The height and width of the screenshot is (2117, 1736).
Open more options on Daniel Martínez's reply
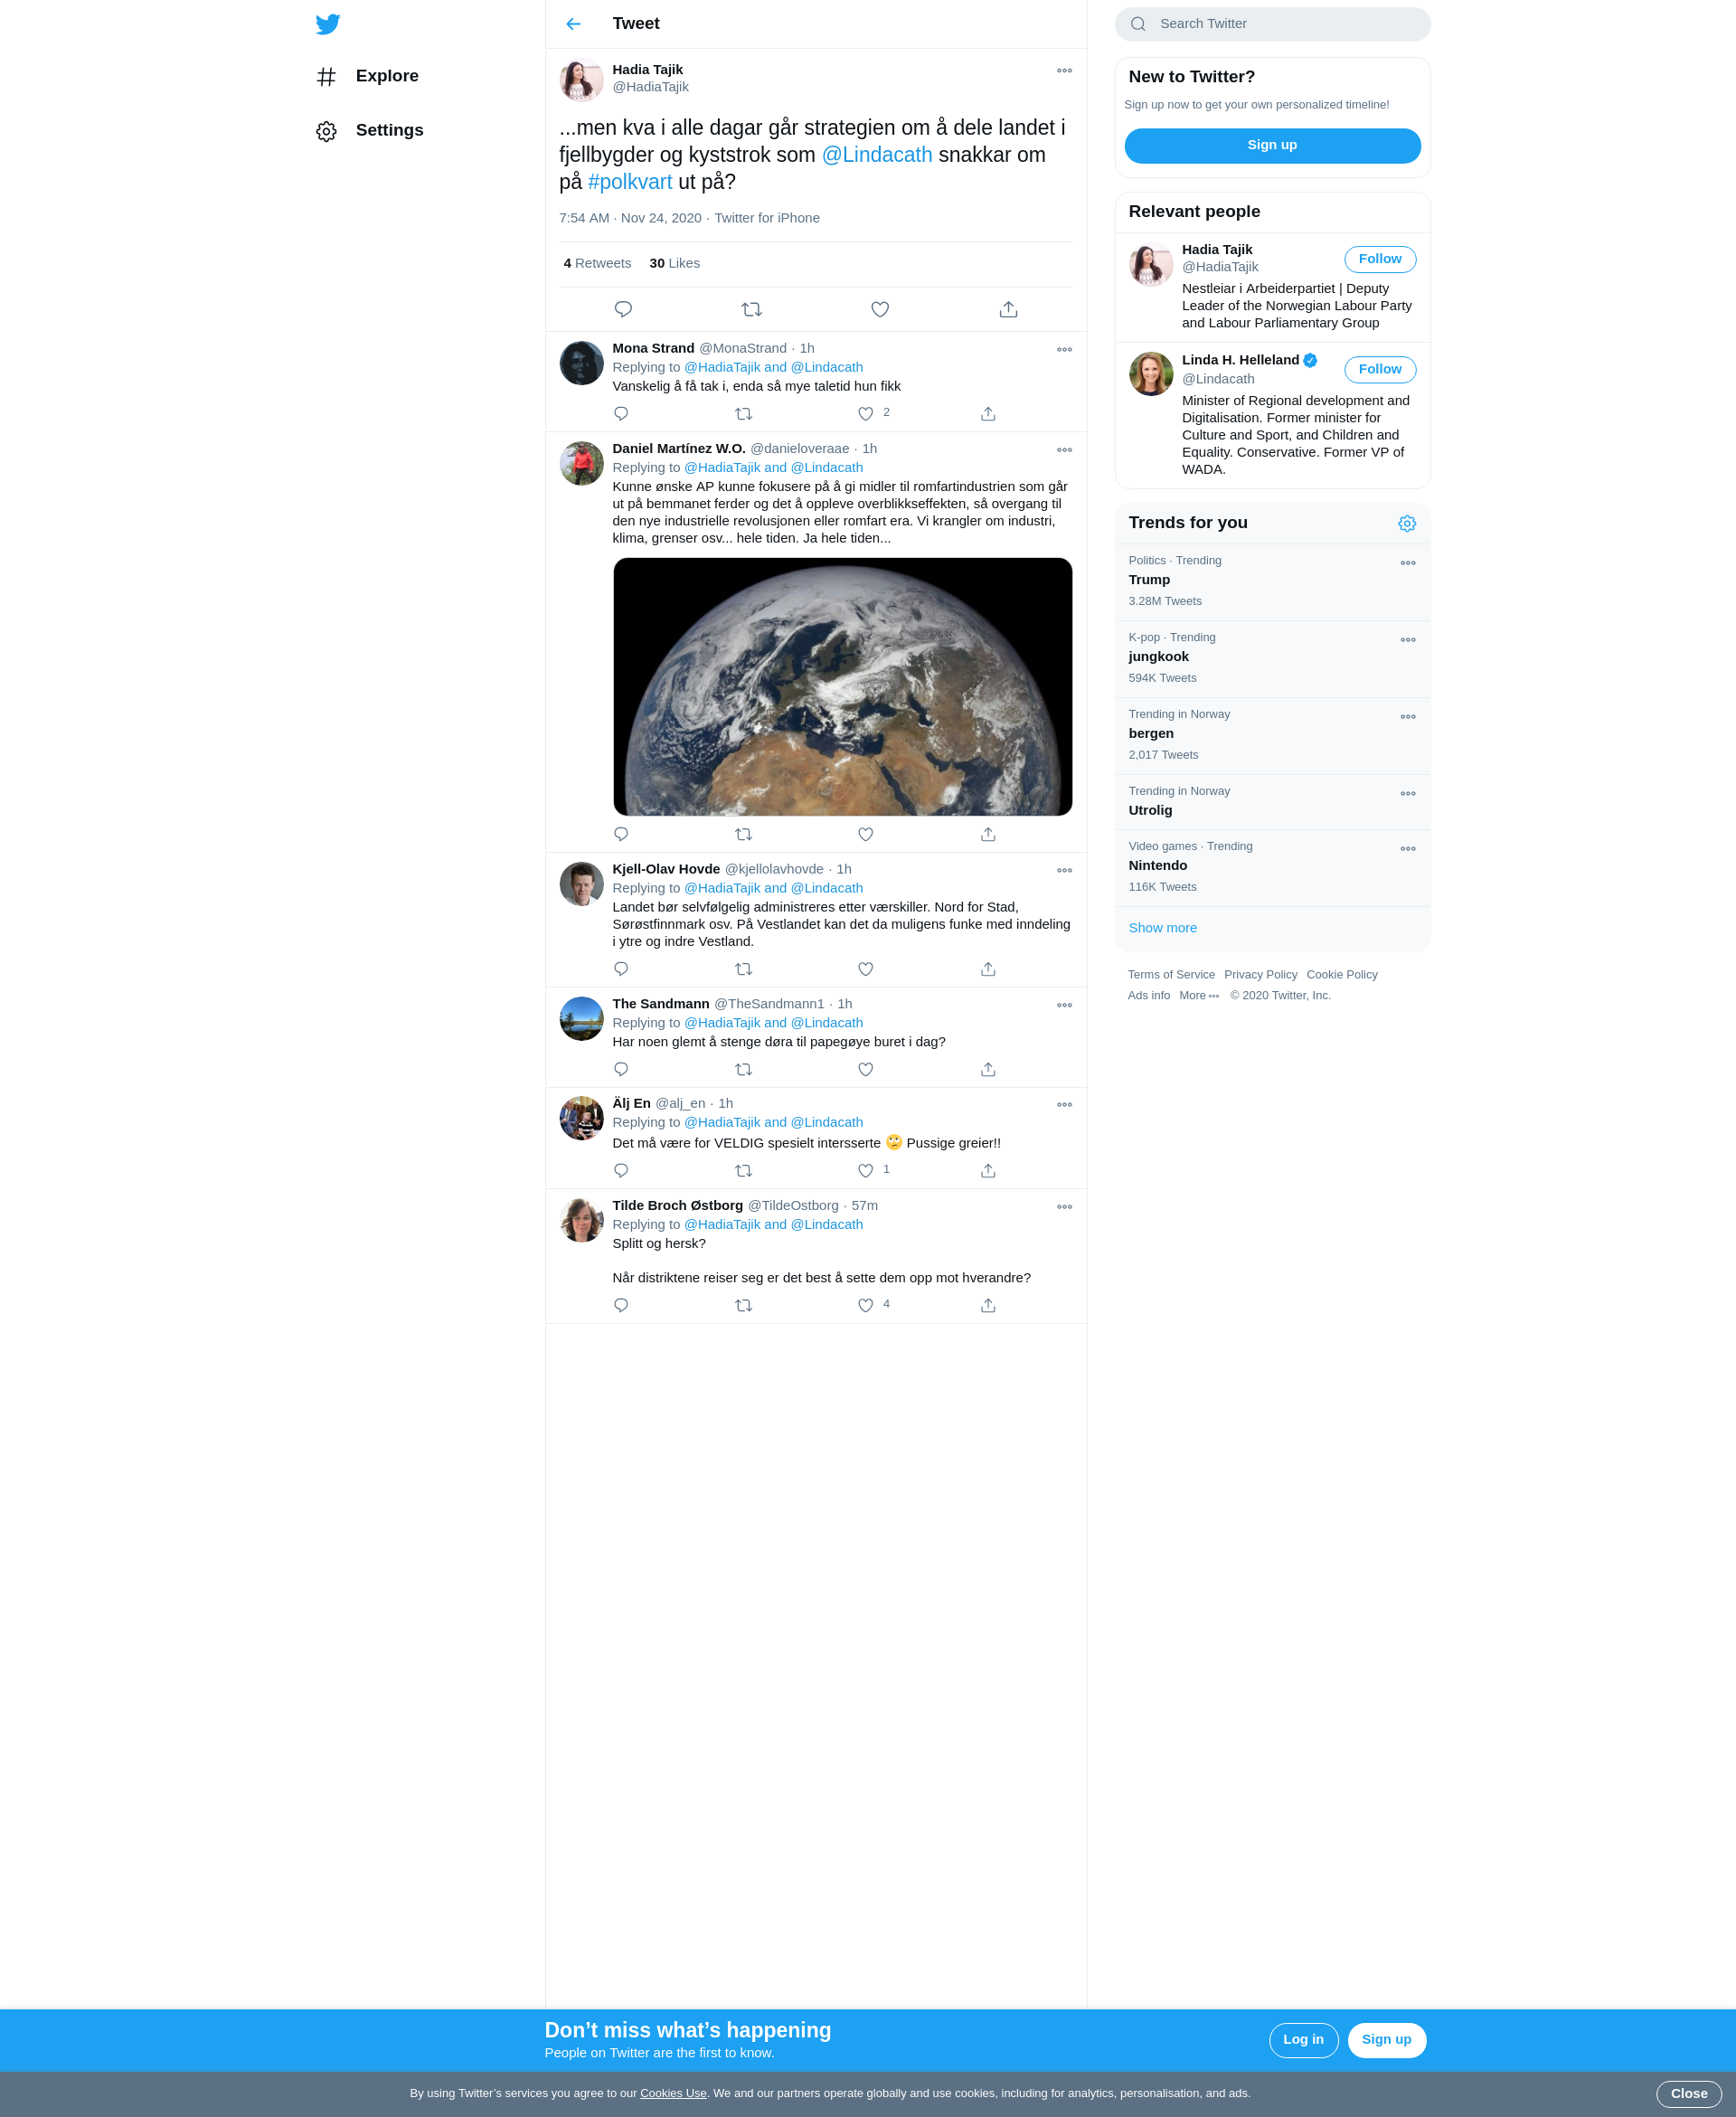pos(1064,450)
